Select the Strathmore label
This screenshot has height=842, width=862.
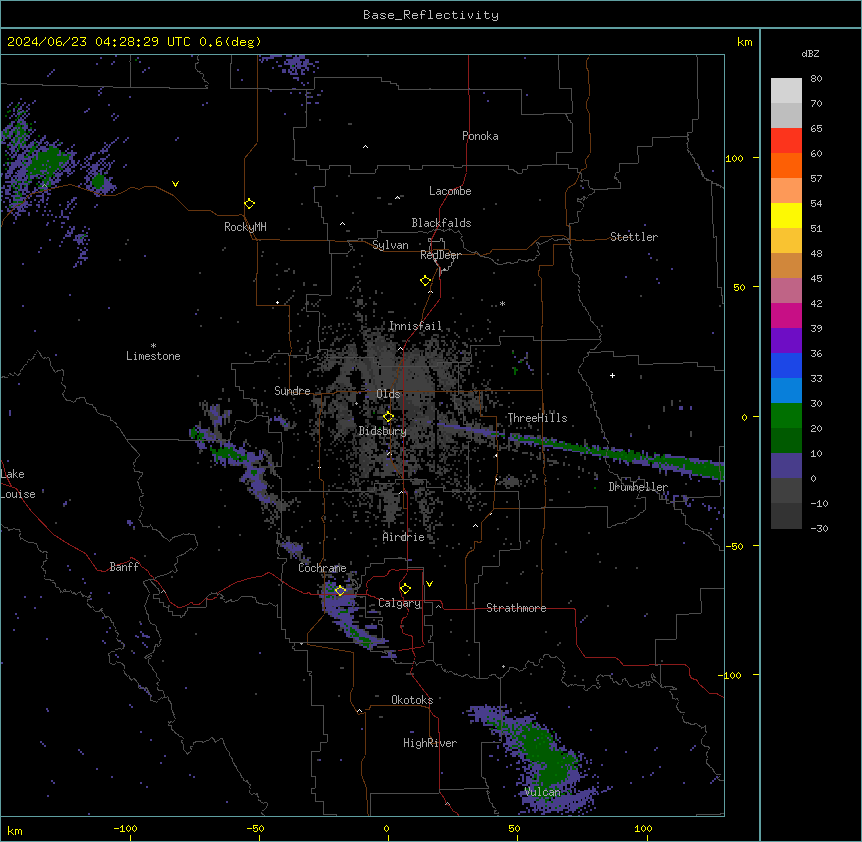click(x=516, y=608)
